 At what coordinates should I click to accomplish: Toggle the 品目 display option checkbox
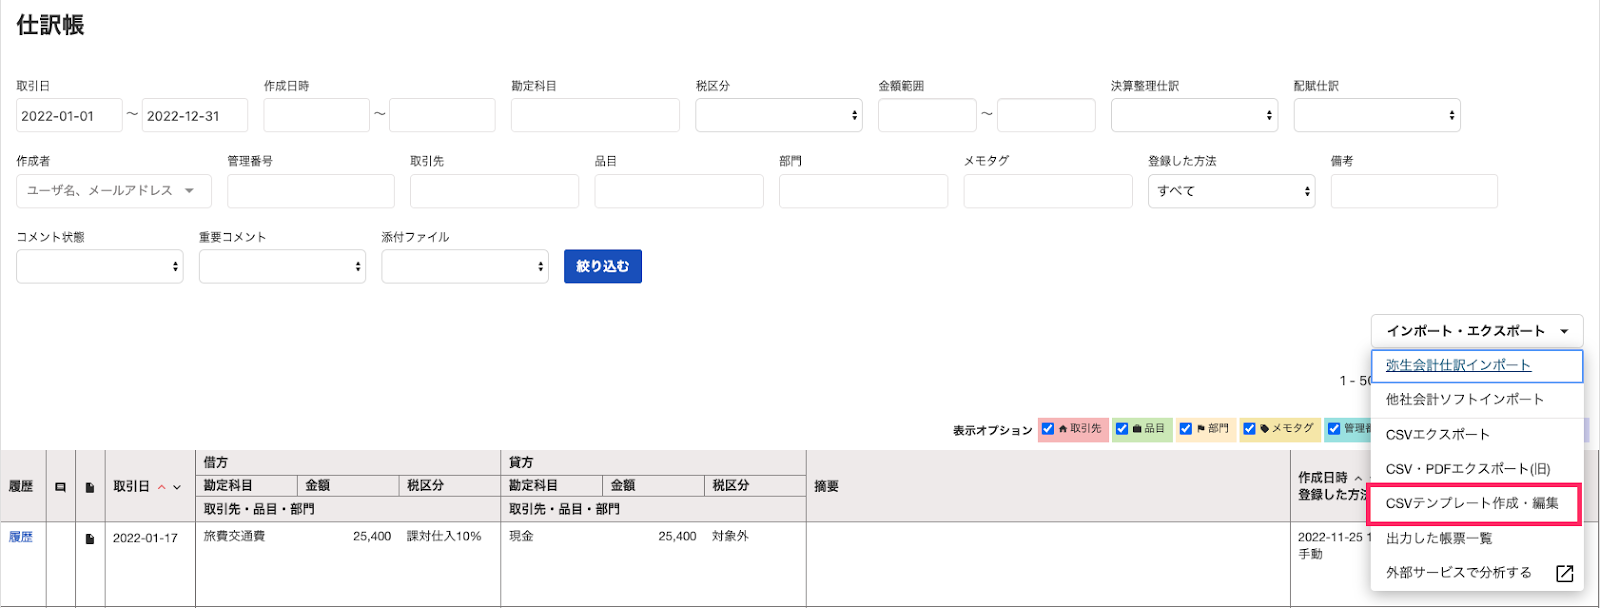coord(1122,429)
